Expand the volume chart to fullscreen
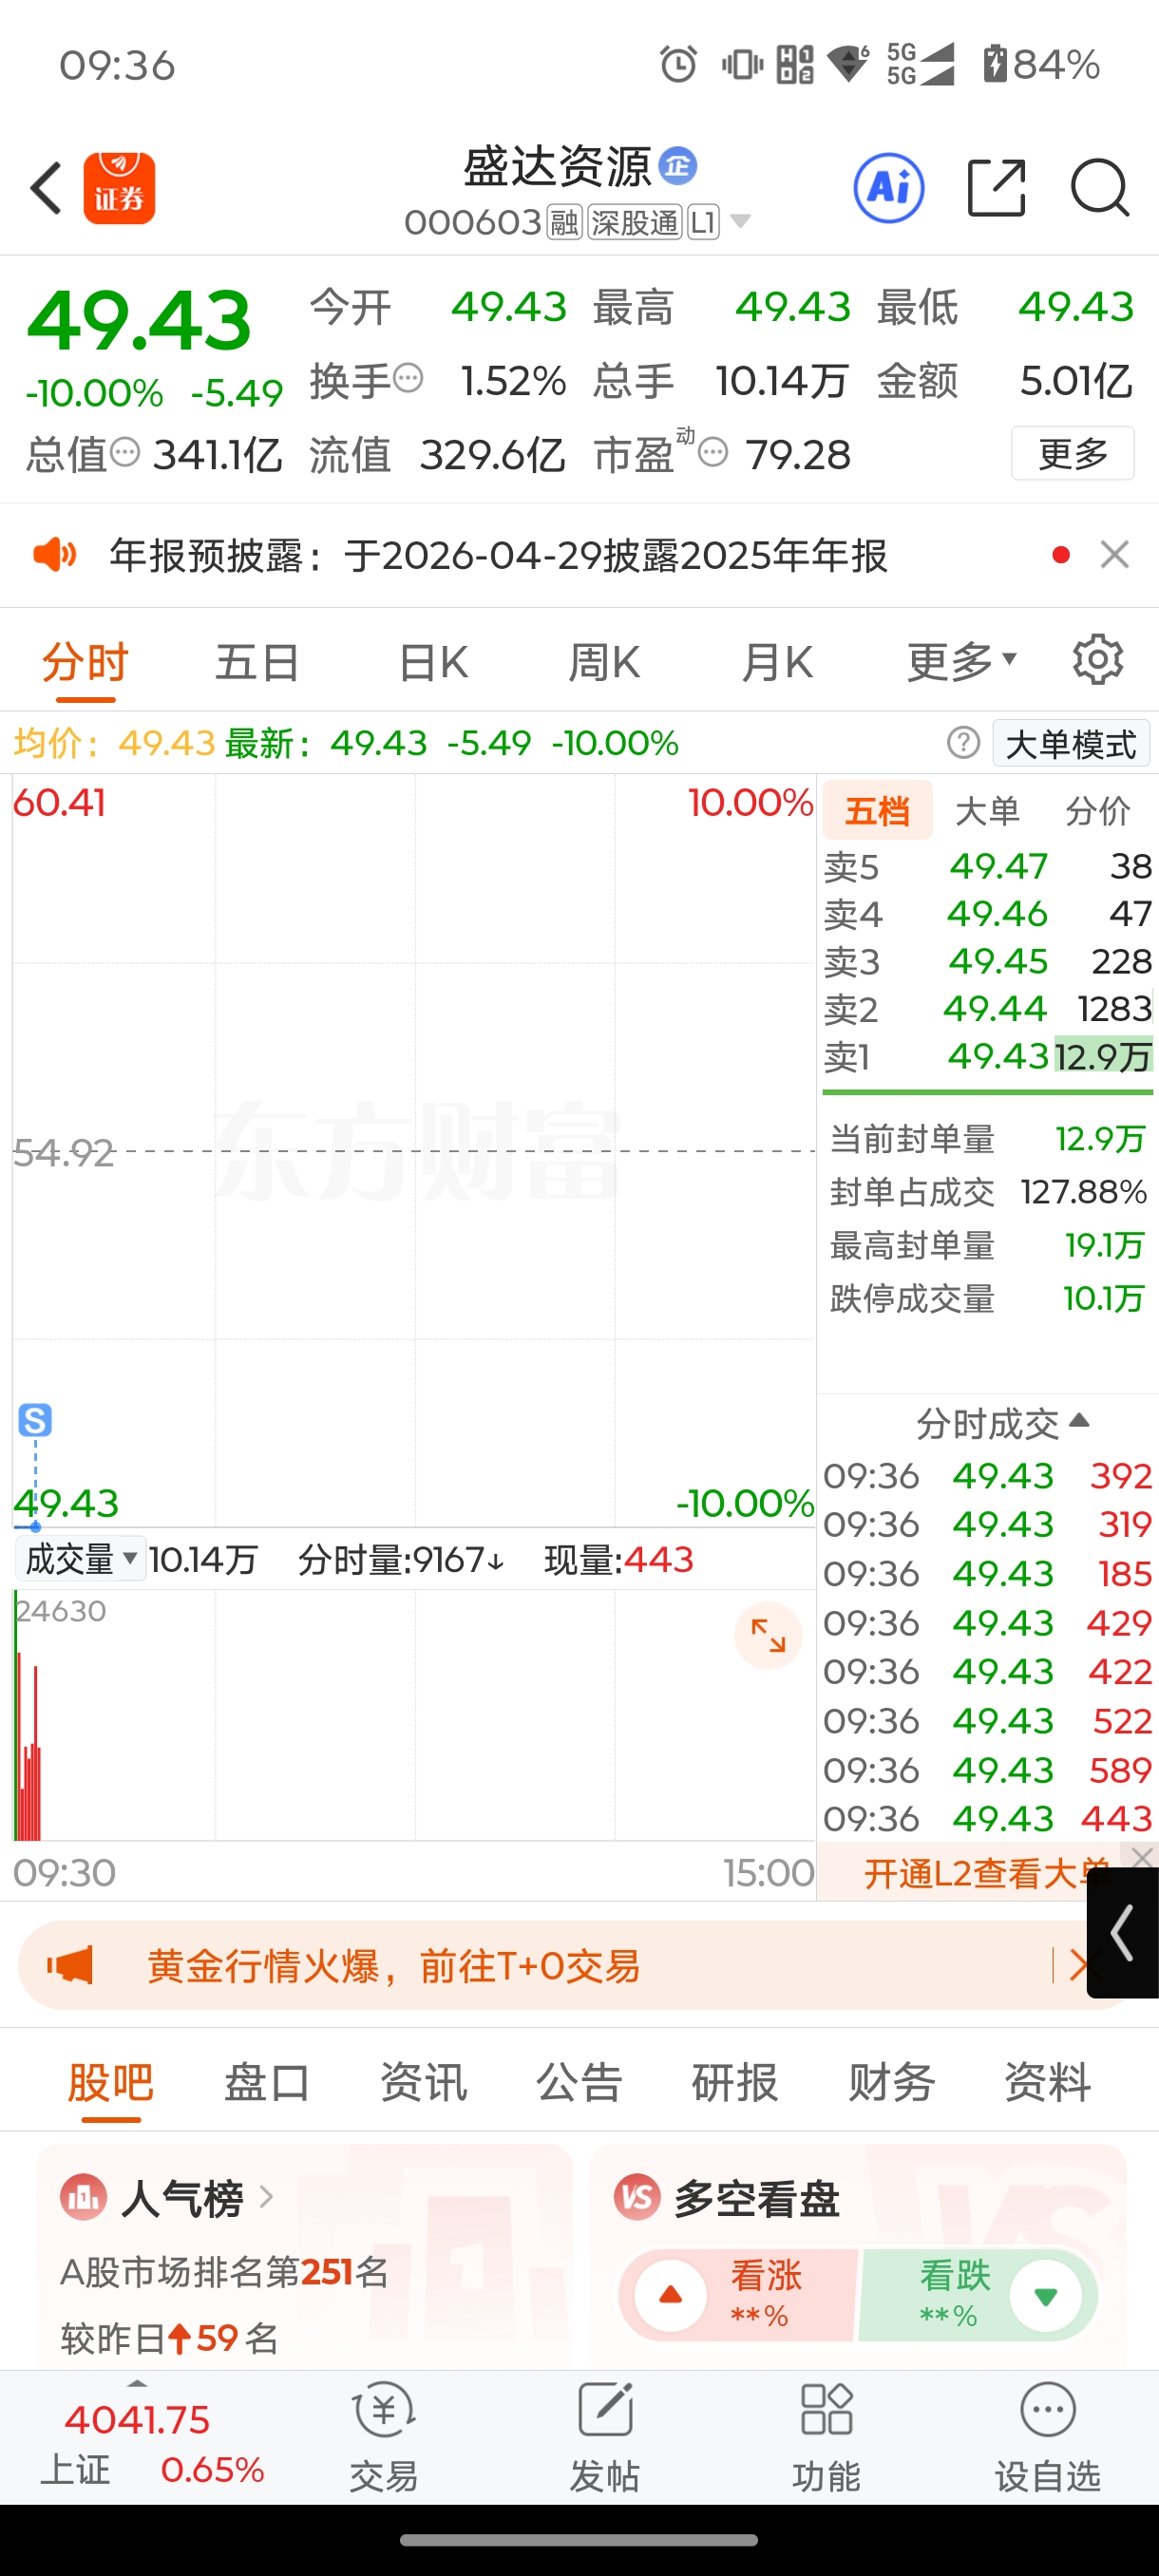The height and width of the screenshot is (2576, 1159). click(768, 1636)
